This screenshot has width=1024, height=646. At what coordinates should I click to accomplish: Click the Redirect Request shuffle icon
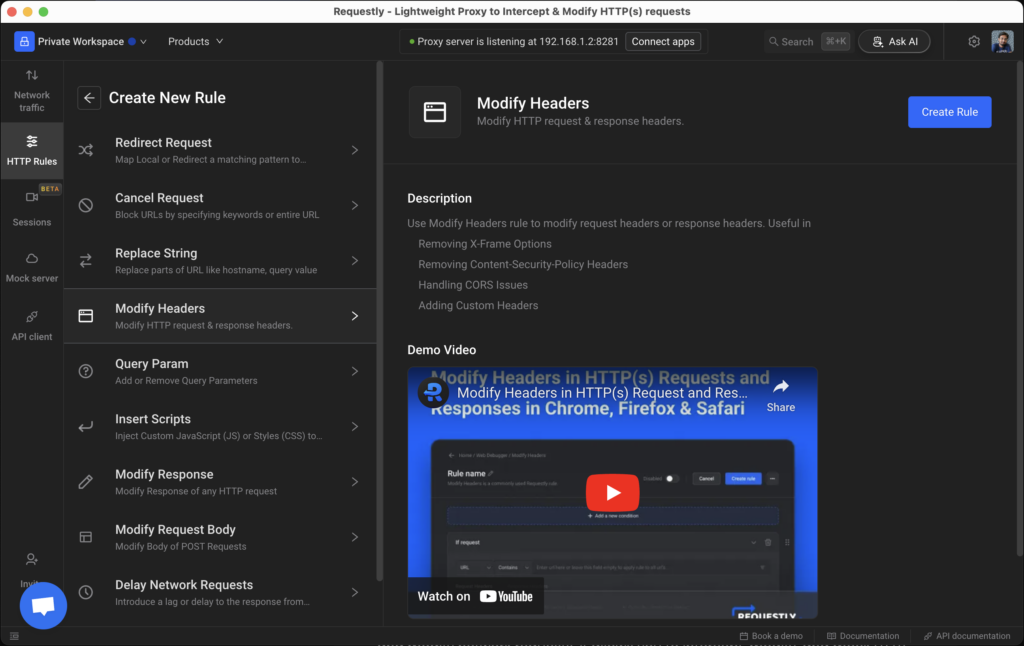[86, 150]
